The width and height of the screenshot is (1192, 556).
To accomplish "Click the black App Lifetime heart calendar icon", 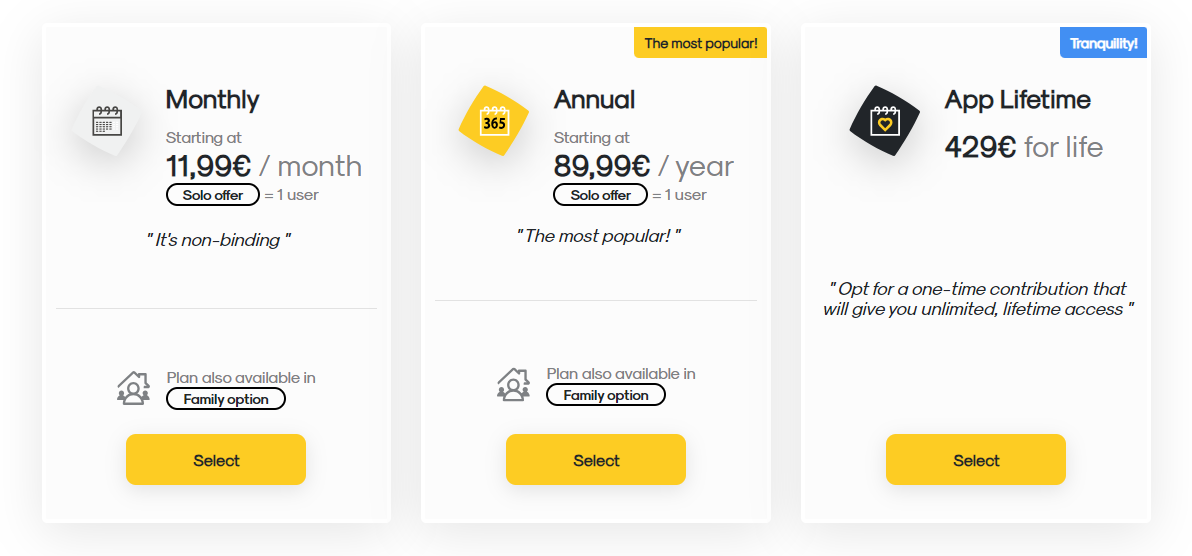I will click(x=885, y=121).
